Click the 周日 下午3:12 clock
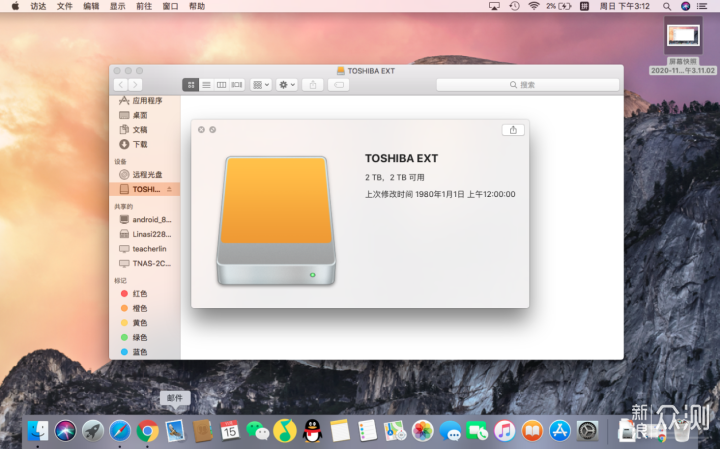This screenshot has height=449, width=720. pyautogui.click(x=624, y=6)
